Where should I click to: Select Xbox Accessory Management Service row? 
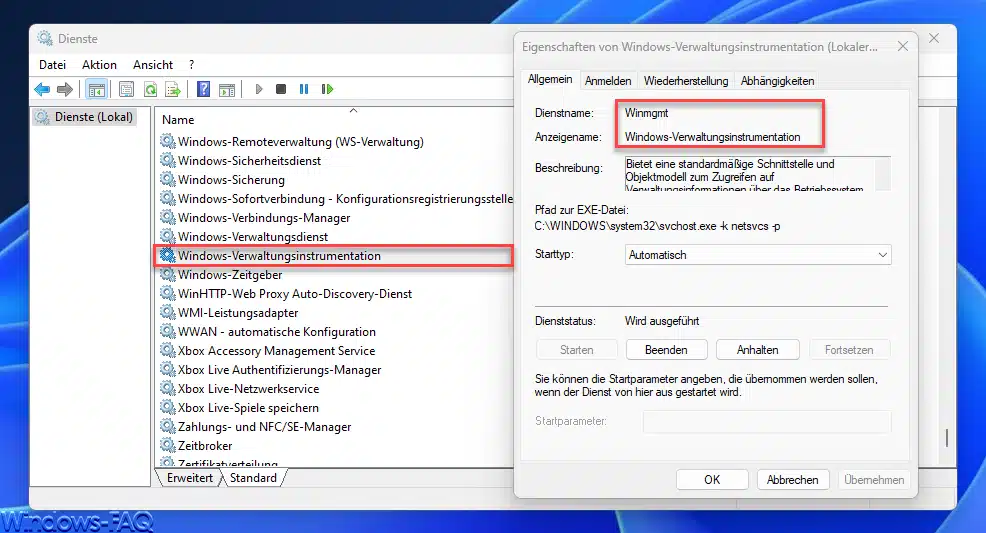click(x=276, y=351)
